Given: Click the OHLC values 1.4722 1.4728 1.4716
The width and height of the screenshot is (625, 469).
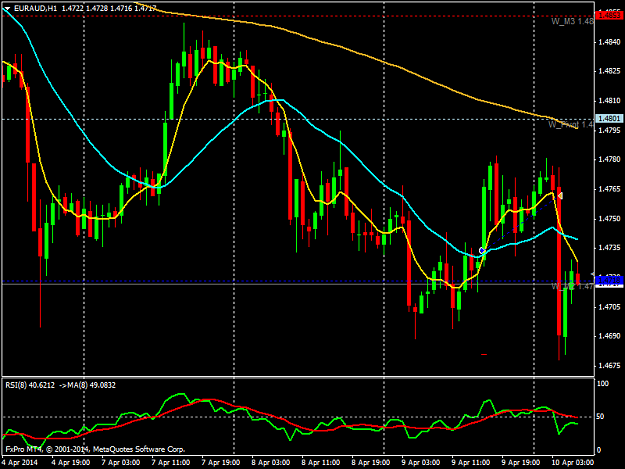Looking at the screenshot, I should coord(96,8).
